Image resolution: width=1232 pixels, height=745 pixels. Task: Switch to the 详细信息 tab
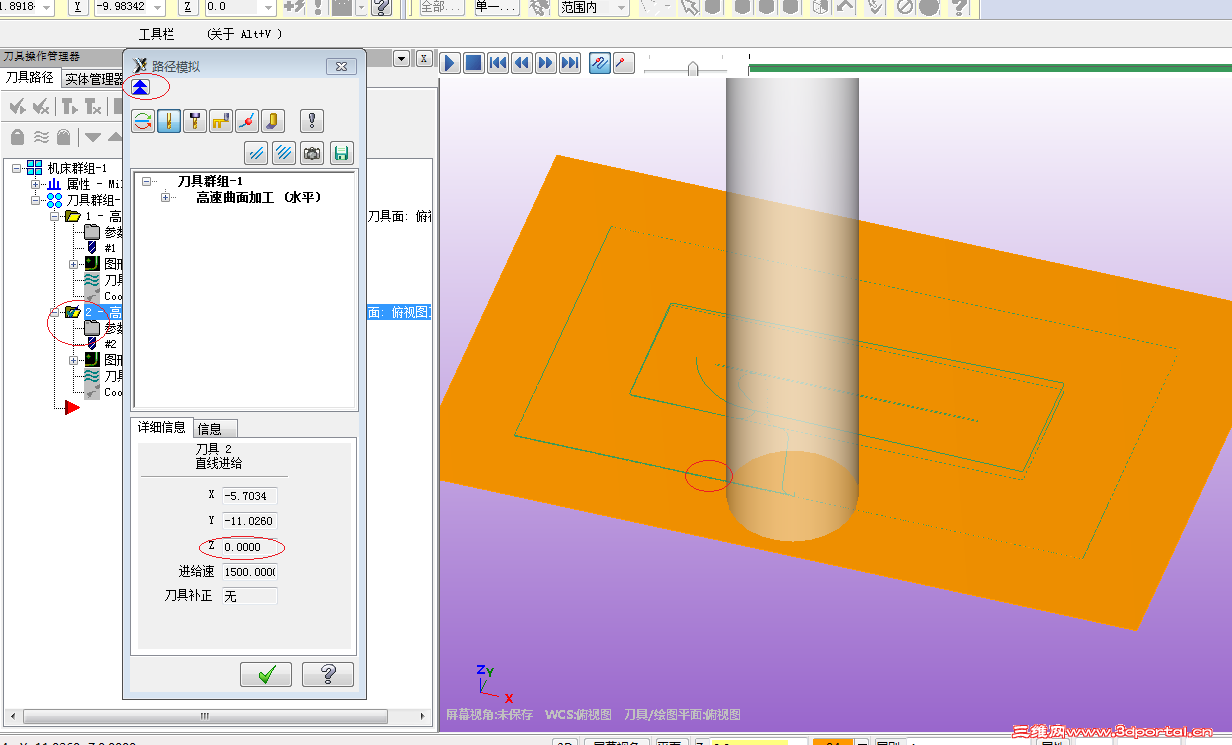click(x=161, y=427)
